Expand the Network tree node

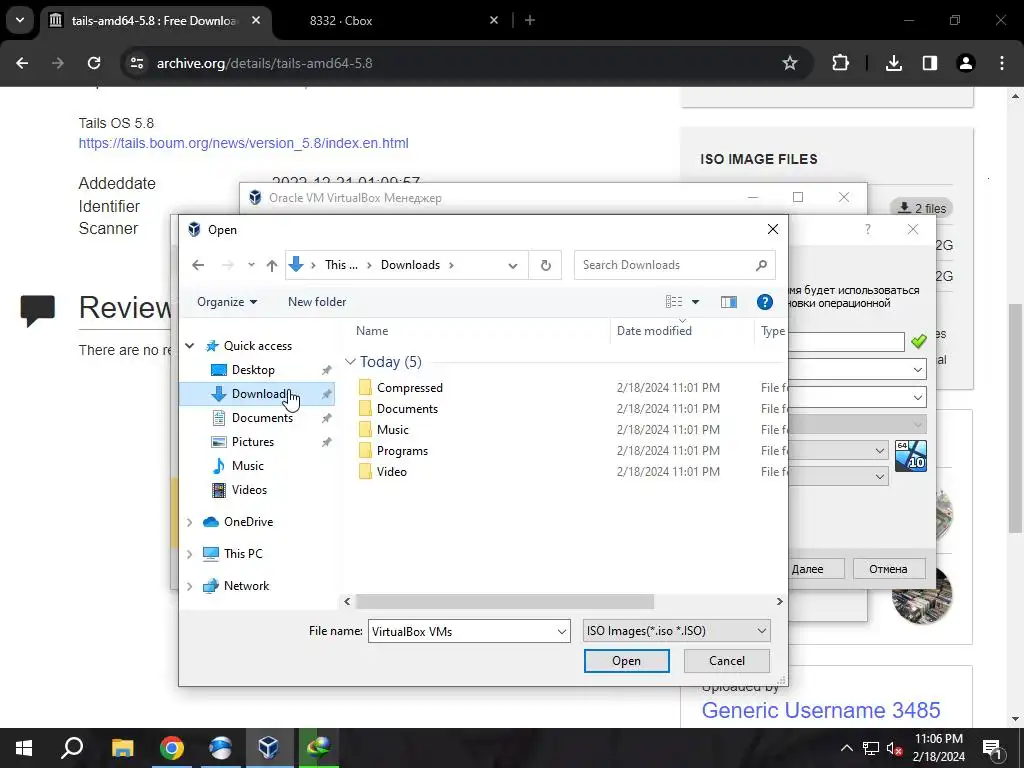click(189, 586)
